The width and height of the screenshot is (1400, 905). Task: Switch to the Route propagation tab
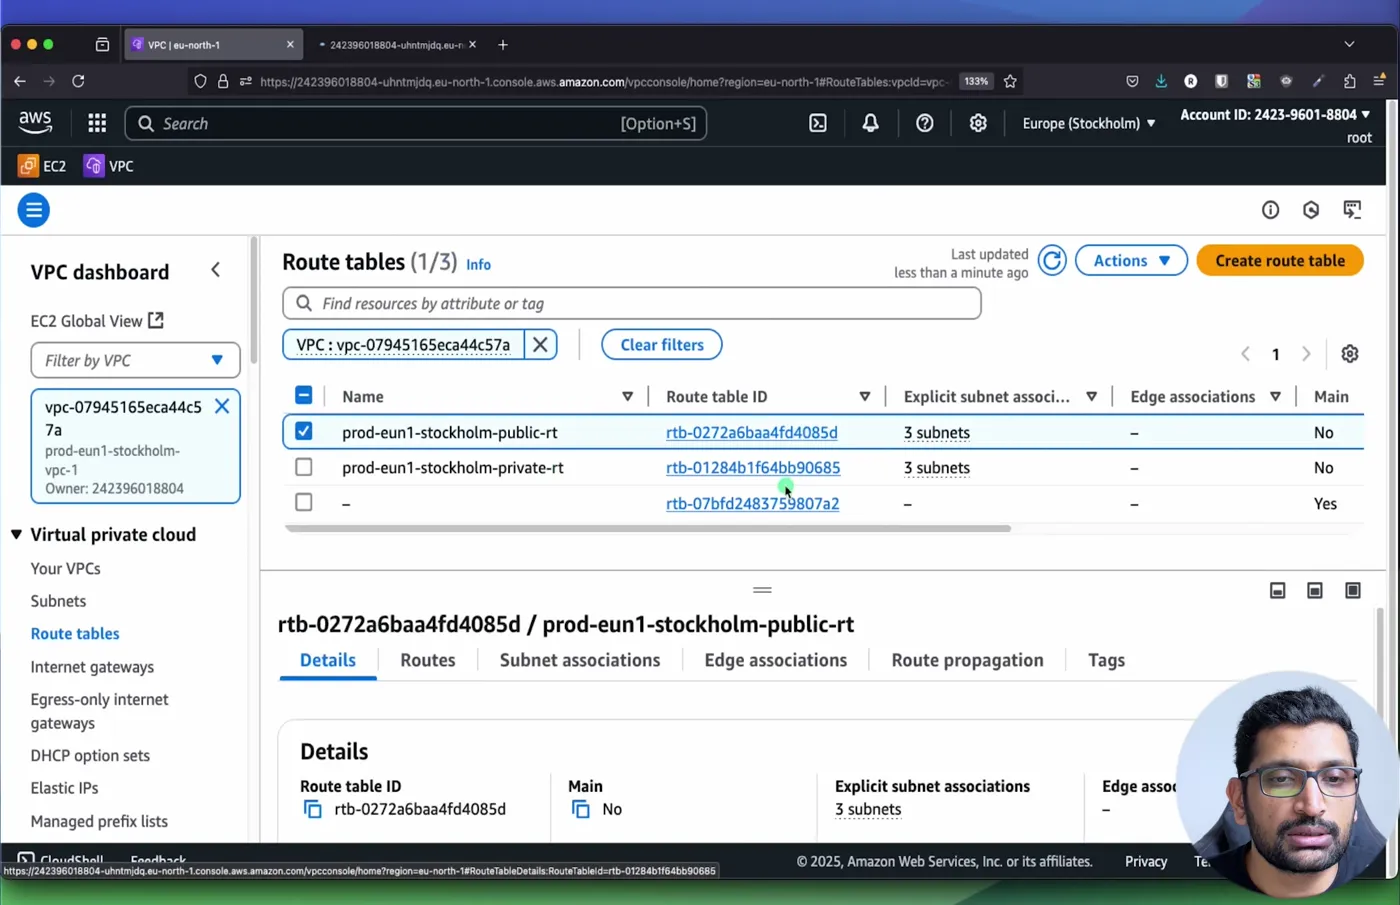[x=967, y=660]
